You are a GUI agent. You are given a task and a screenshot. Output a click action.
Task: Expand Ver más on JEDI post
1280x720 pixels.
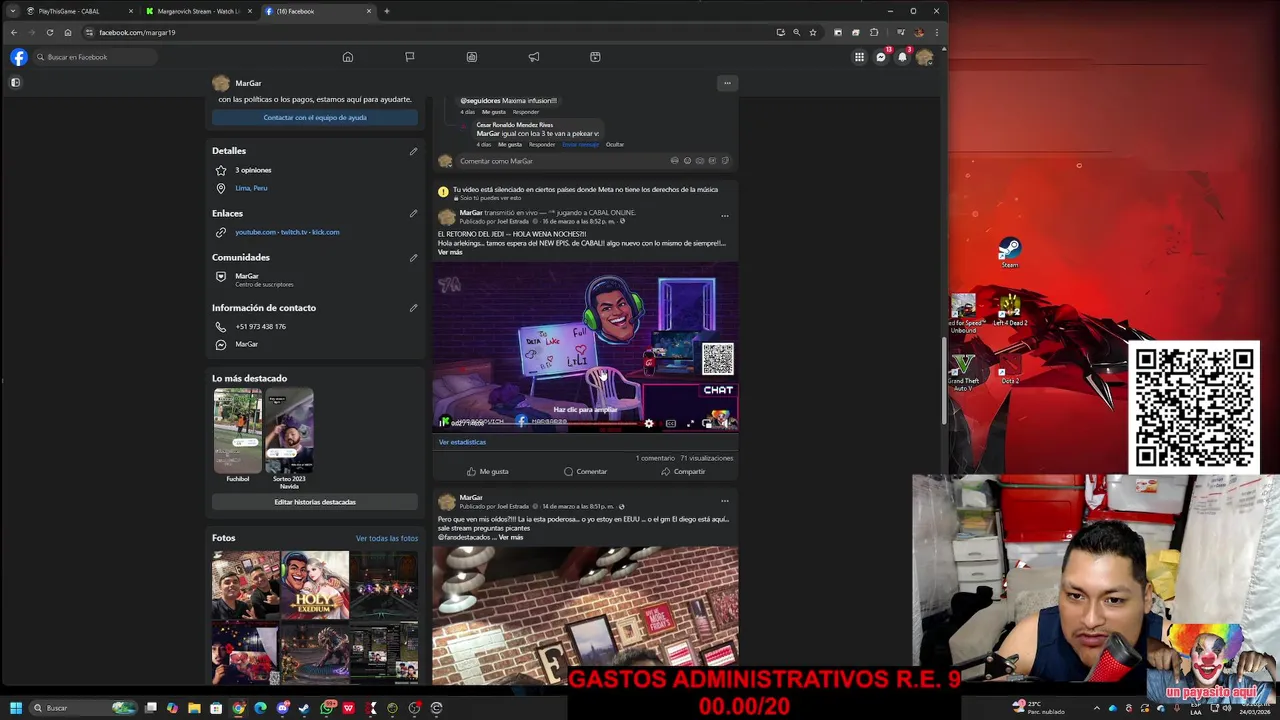tap(450, 252)
